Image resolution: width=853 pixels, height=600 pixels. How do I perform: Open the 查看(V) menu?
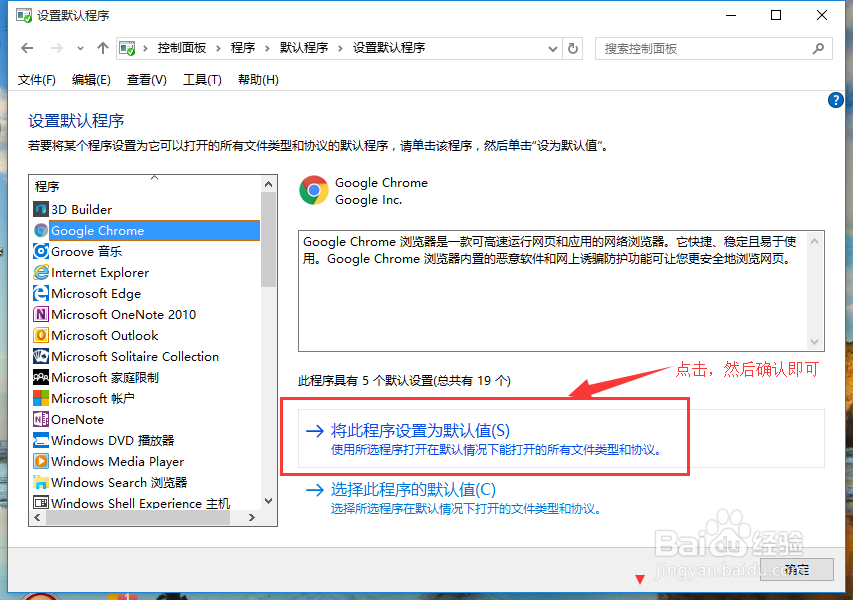[147, 80]
